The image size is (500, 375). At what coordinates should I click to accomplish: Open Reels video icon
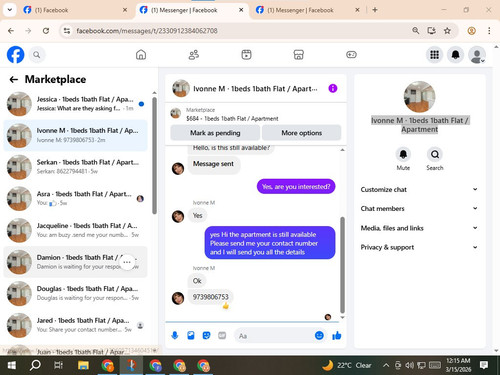point(246,55)
